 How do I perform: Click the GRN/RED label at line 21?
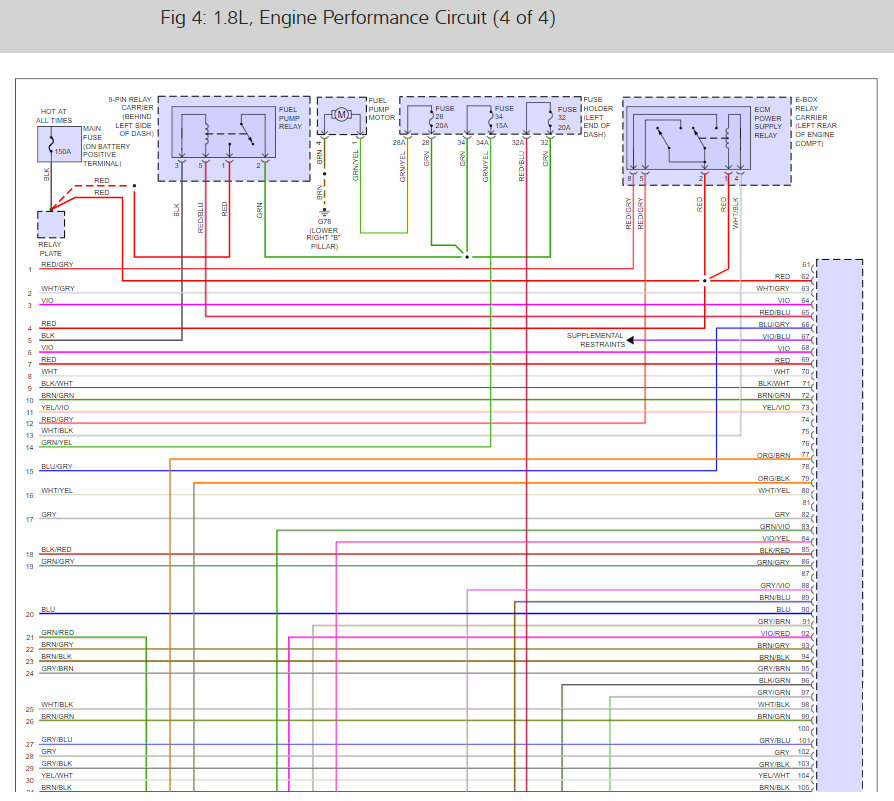coord(58,633)
